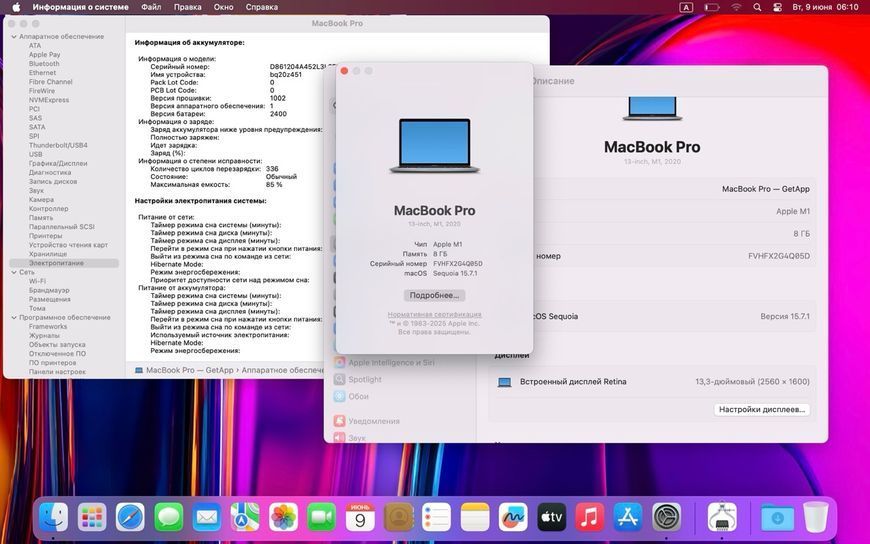Click the battery status icon in menu bar
The image size is (870, 544).
tap(711, 7)
